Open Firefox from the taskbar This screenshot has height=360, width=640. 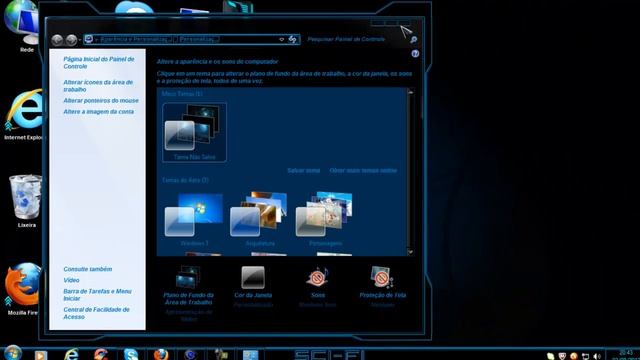[161, 354]
